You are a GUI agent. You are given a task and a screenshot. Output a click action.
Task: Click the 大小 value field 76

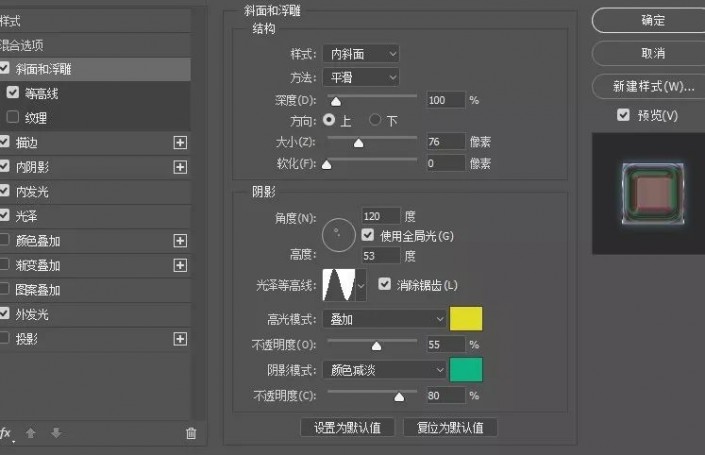(446, 142)
